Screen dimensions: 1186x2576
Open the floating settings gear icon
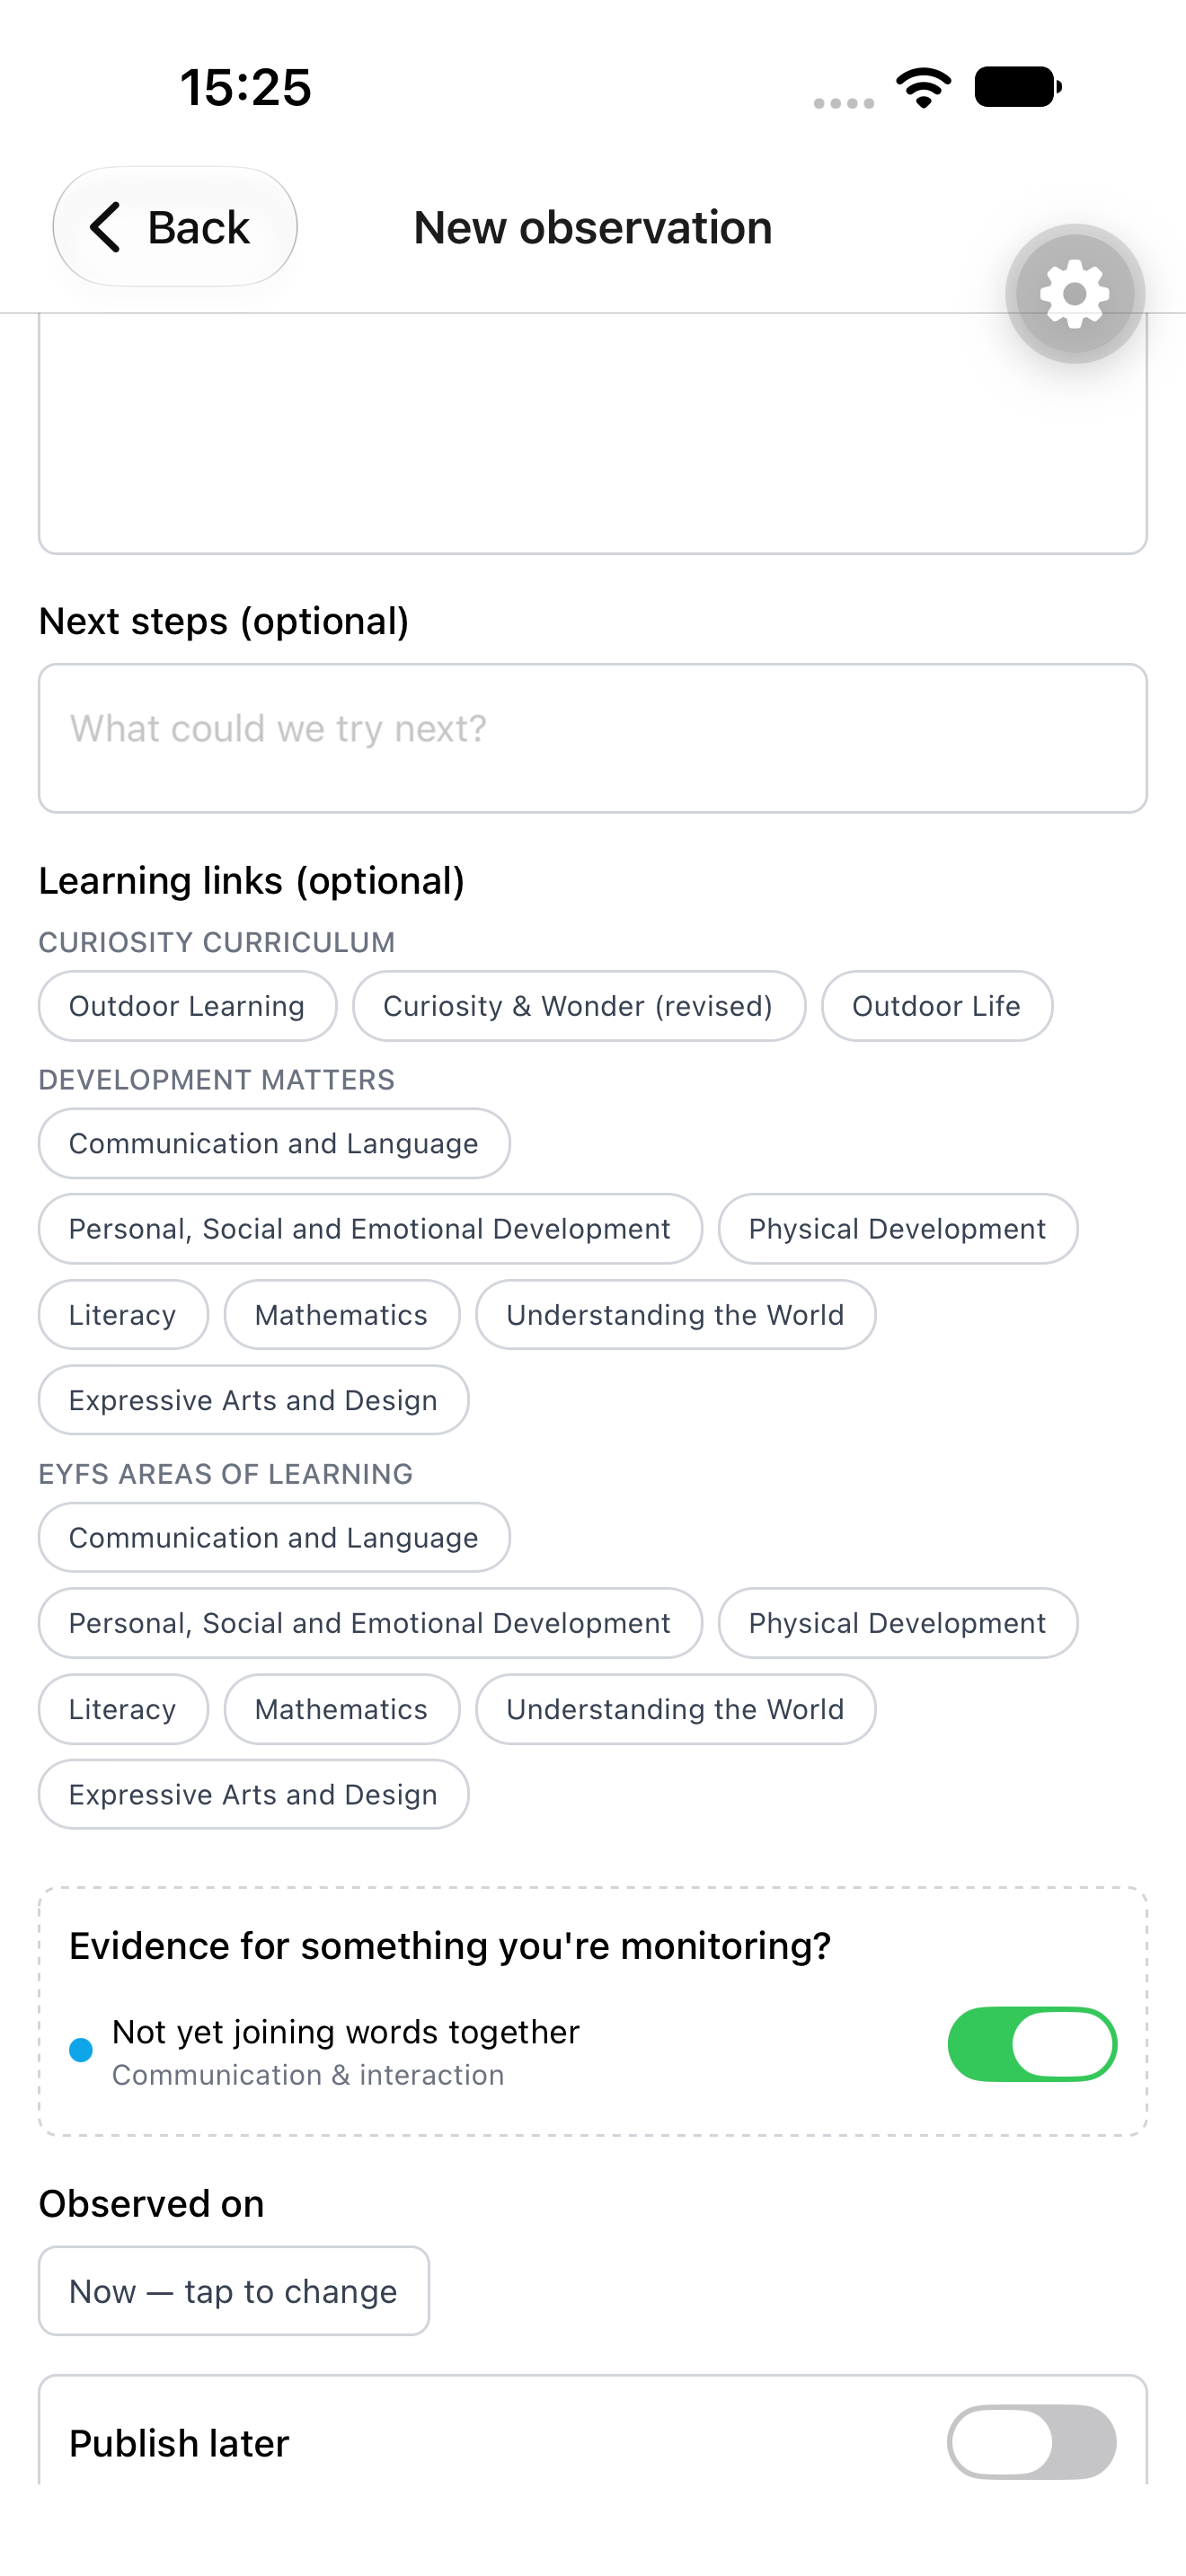coord(1075,294)
